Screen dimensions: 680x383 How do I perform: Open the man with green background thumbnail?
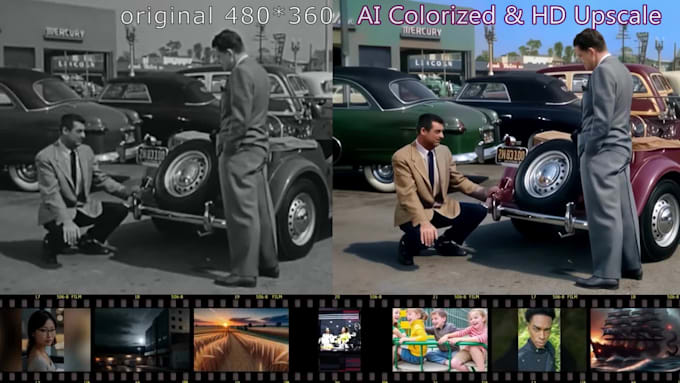(539, 340)
